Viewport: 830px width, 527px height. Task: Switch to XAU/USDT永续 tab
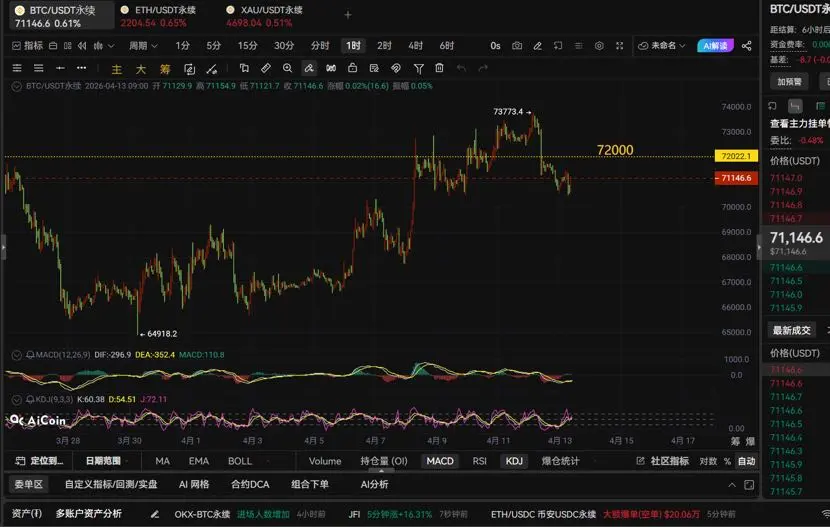[x=264, y=16]
